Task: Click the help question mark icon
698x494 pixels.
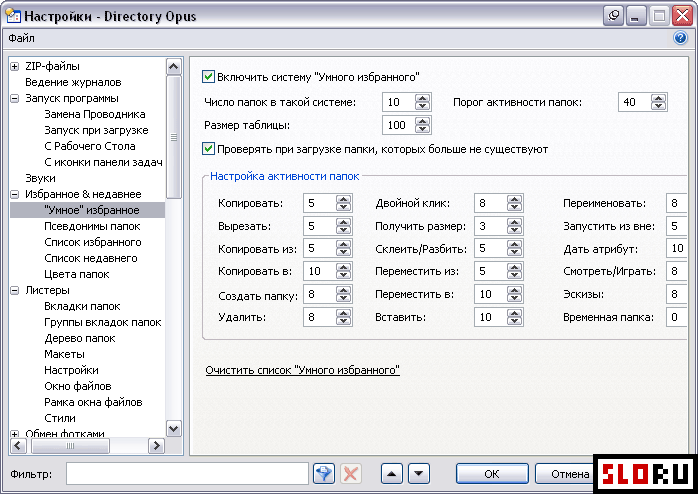Action: pyautogui.click(x=680, y=38)
